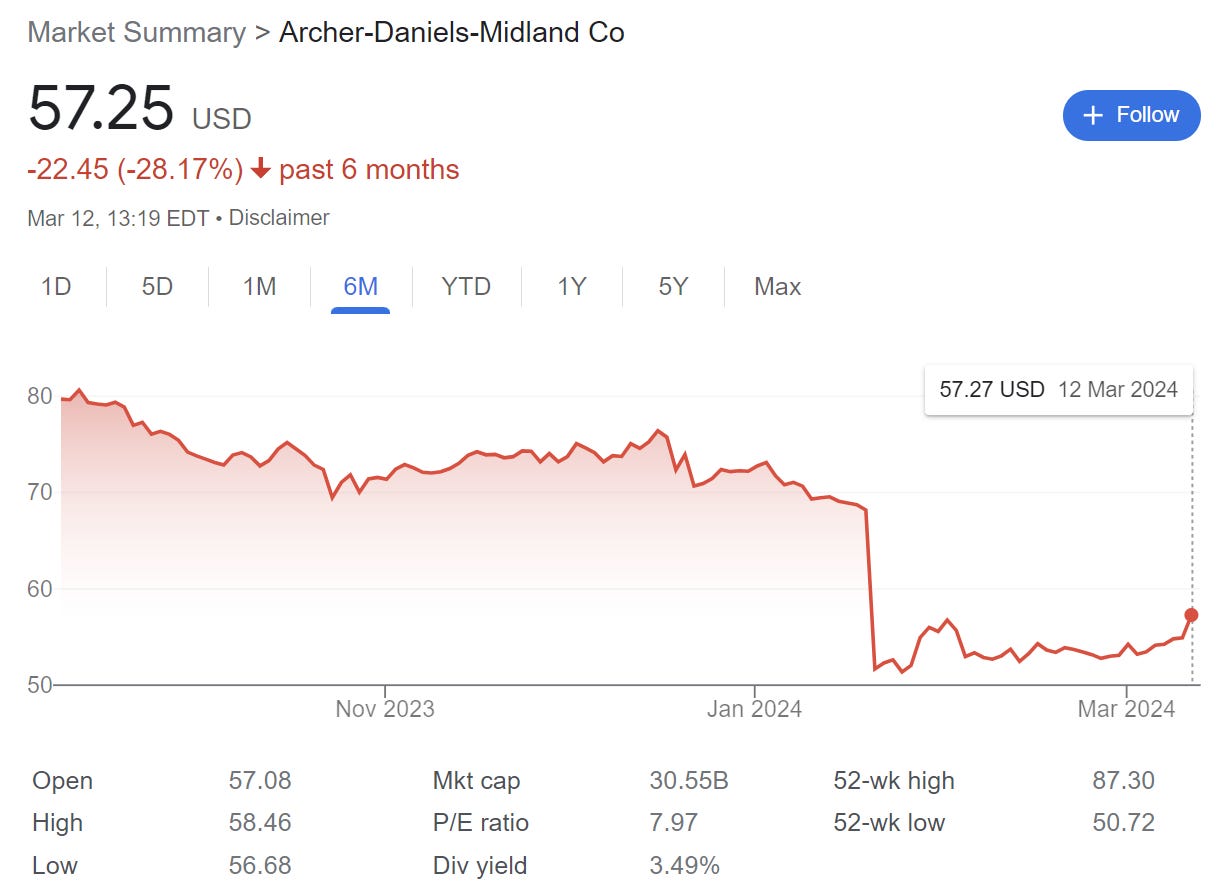Click the Nov 2023 axis label
Screen dimensions: 1223x894
tap(385, 709)
